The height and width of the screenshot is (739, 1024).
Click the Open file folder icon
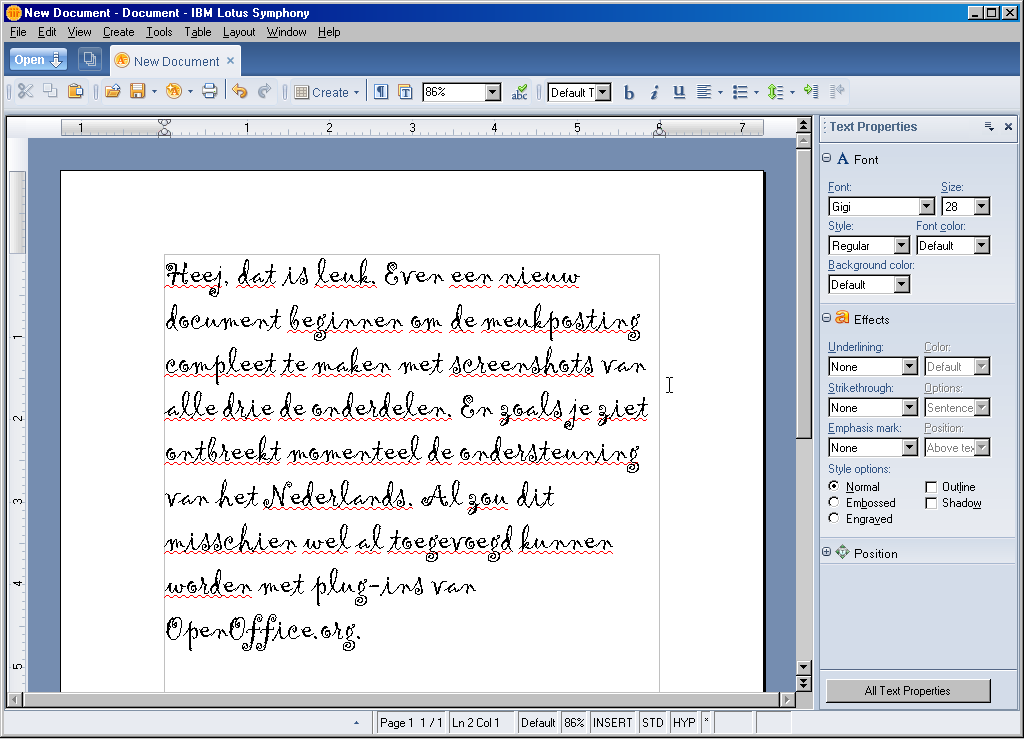(x=113, y=91)
